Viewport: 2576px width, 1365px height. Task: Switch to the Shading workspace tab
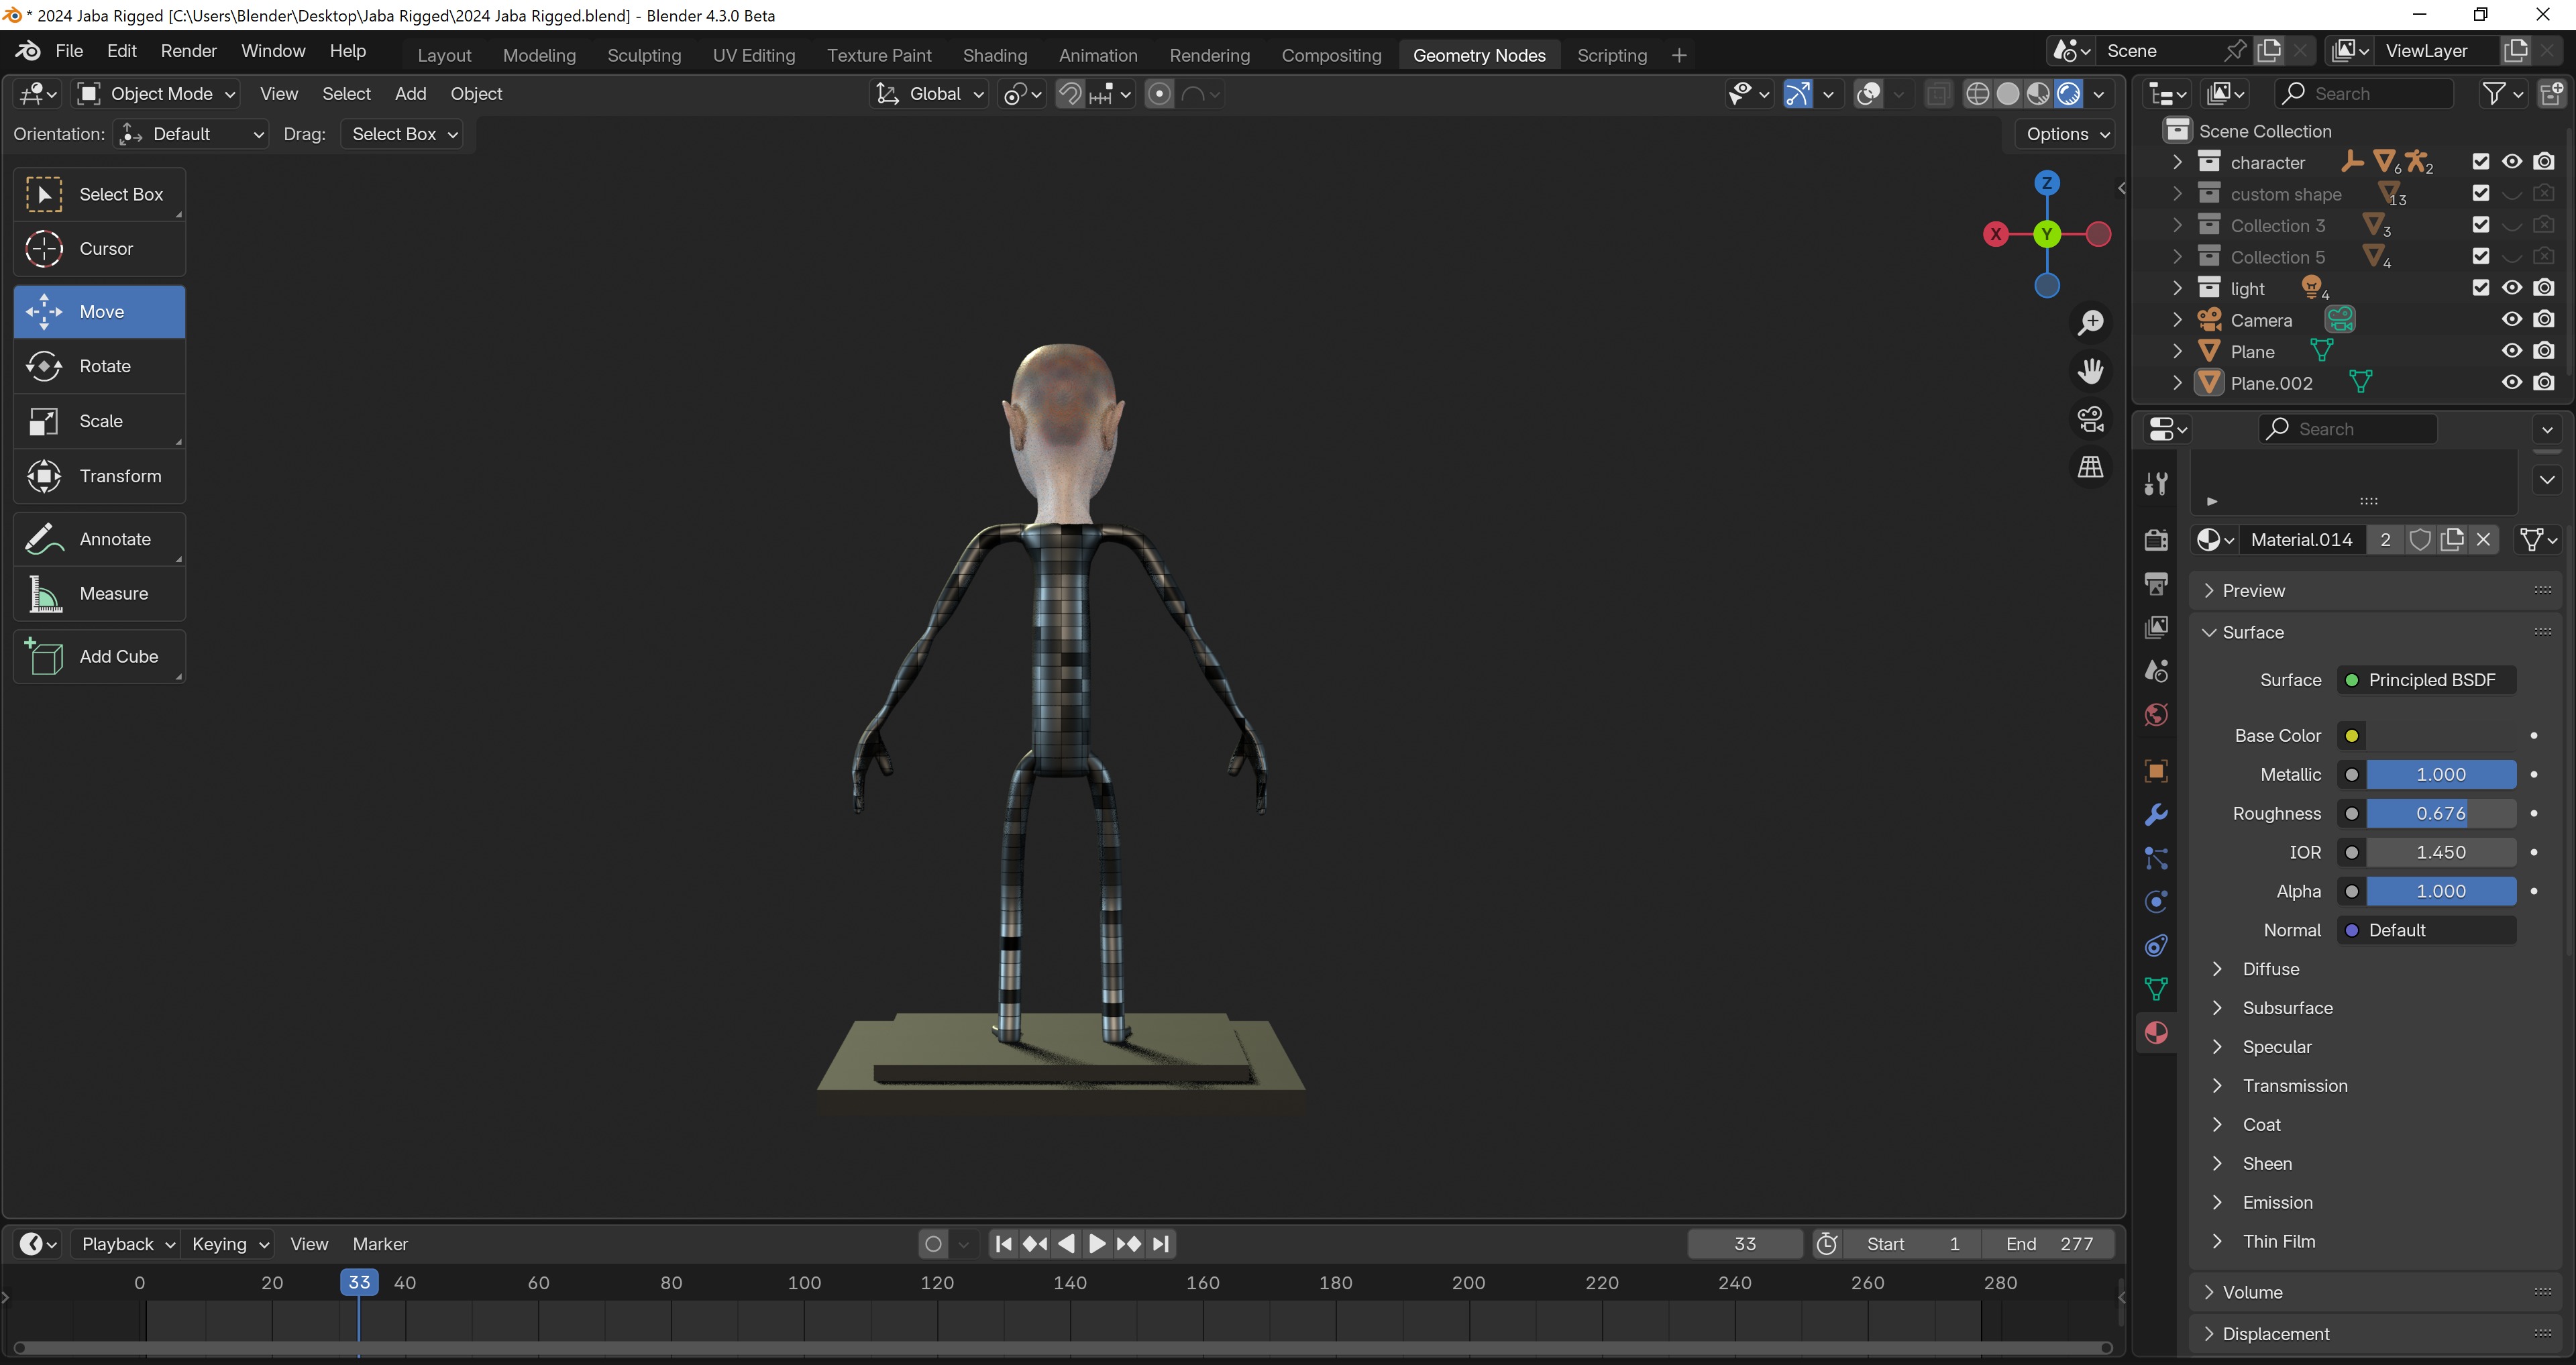pos(994,56)
